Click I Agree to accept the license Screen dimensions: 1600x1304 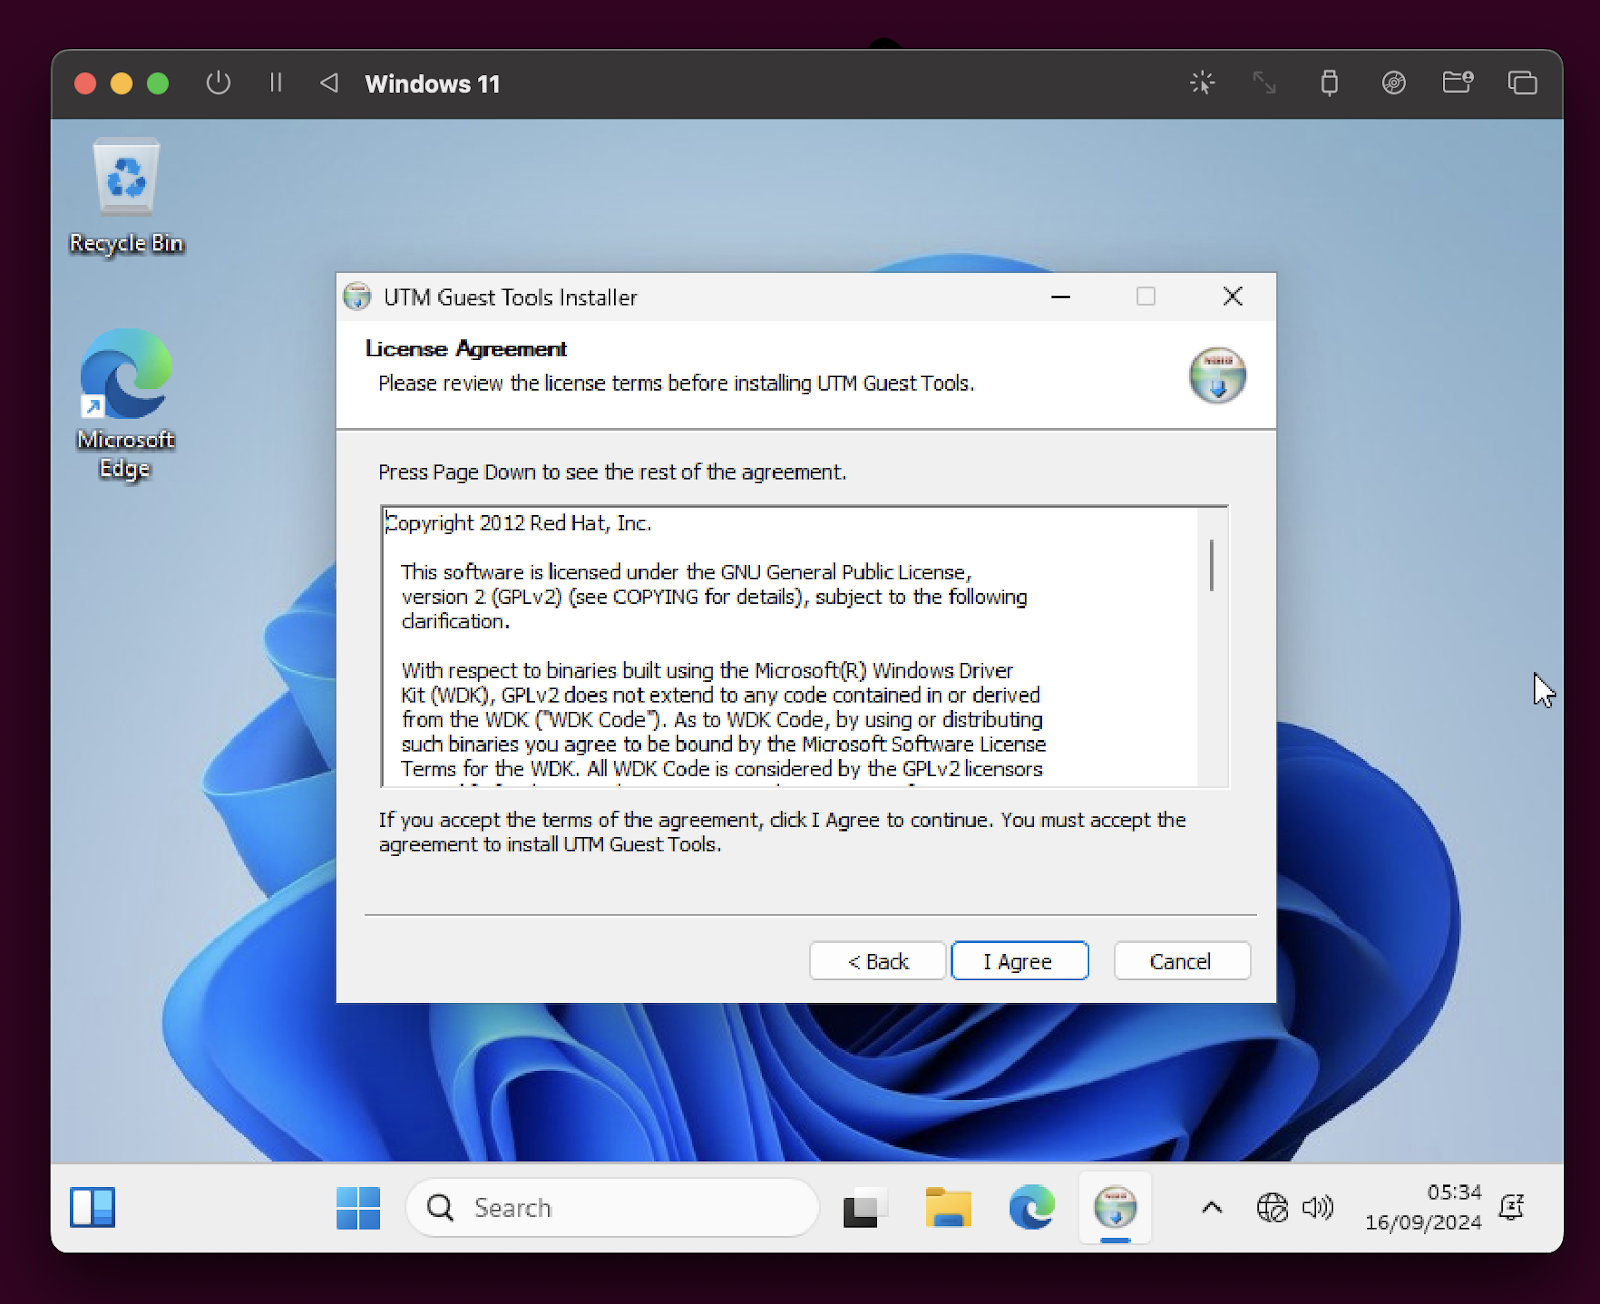click(1019, 961)
